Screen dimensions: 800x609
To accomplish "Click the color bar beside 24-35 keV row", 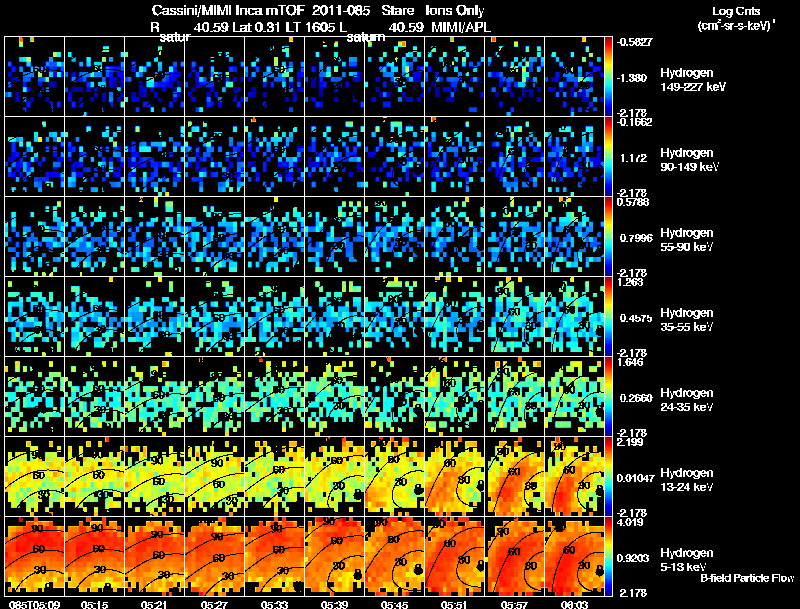I will (x=608, y=397).
